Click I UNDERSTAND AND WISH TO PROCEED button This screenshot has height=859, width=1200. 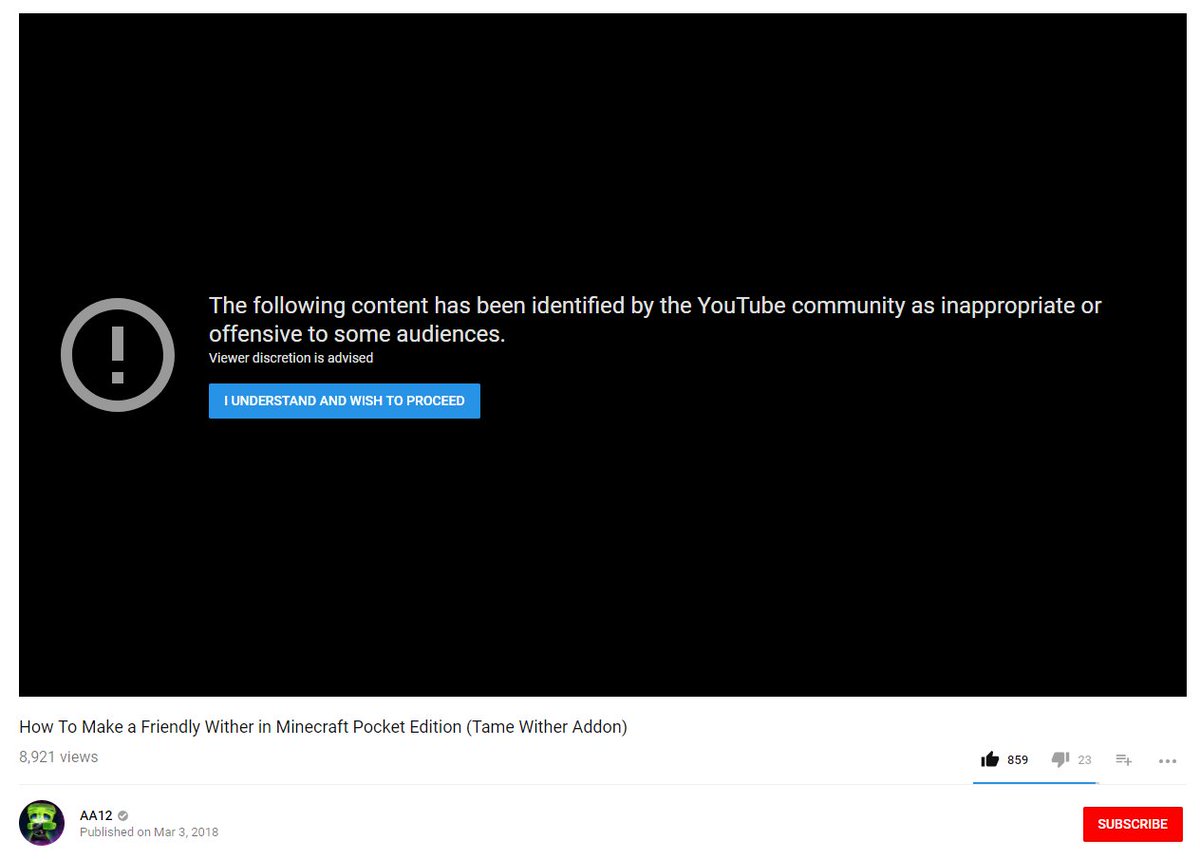point(344,401)
